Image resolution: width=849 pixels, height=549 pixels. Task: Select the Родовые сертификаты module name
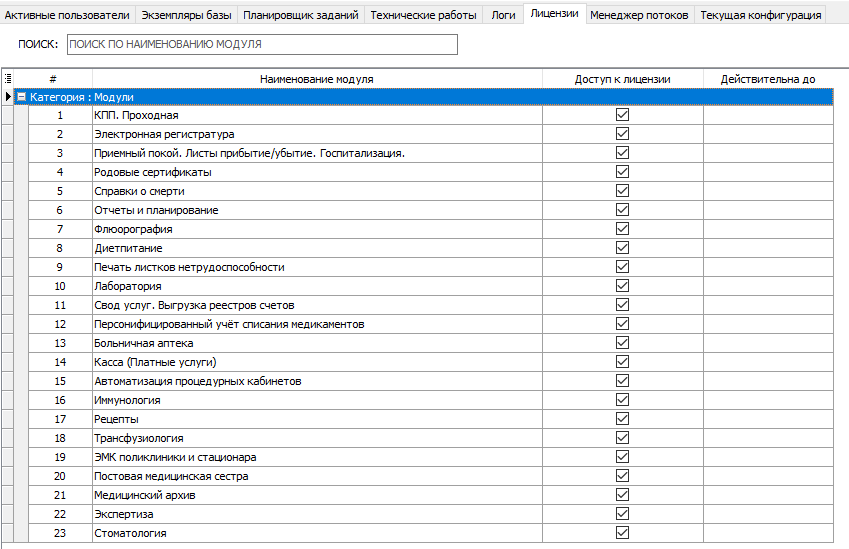pyautogui.click(x=317, y=172)
